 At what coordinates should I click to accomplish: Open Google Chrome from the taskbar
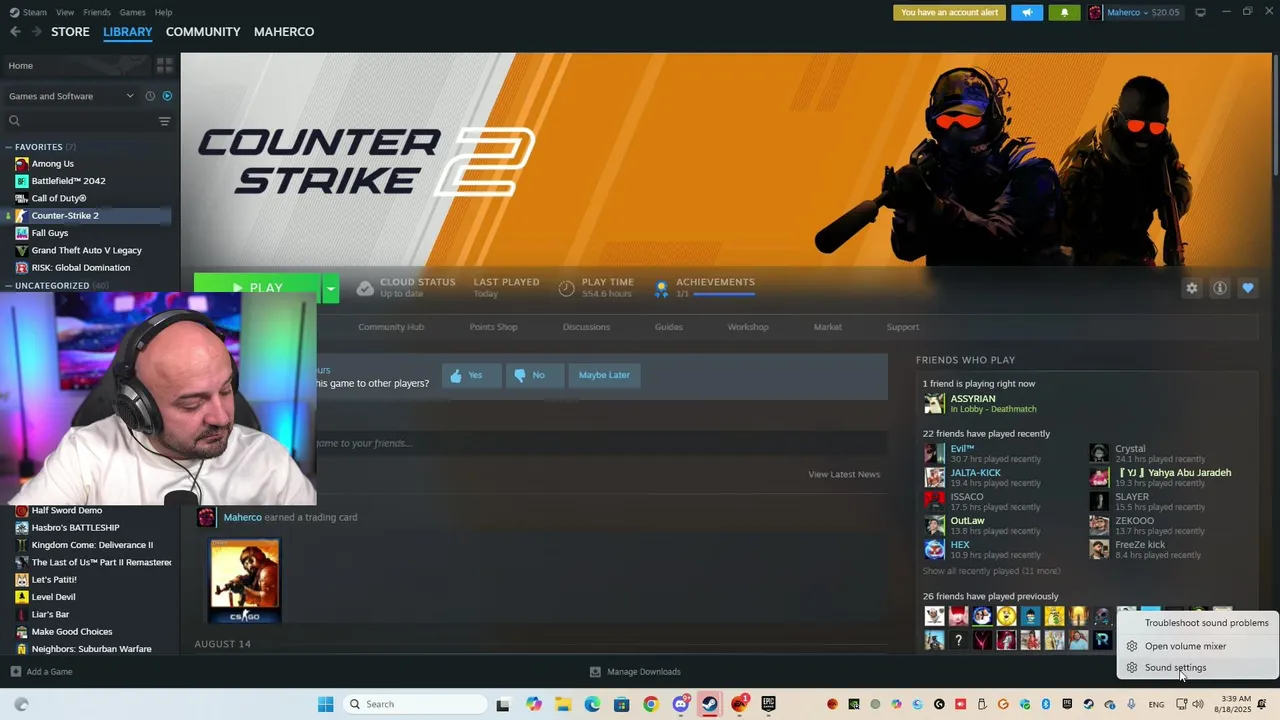click(651, 704)
